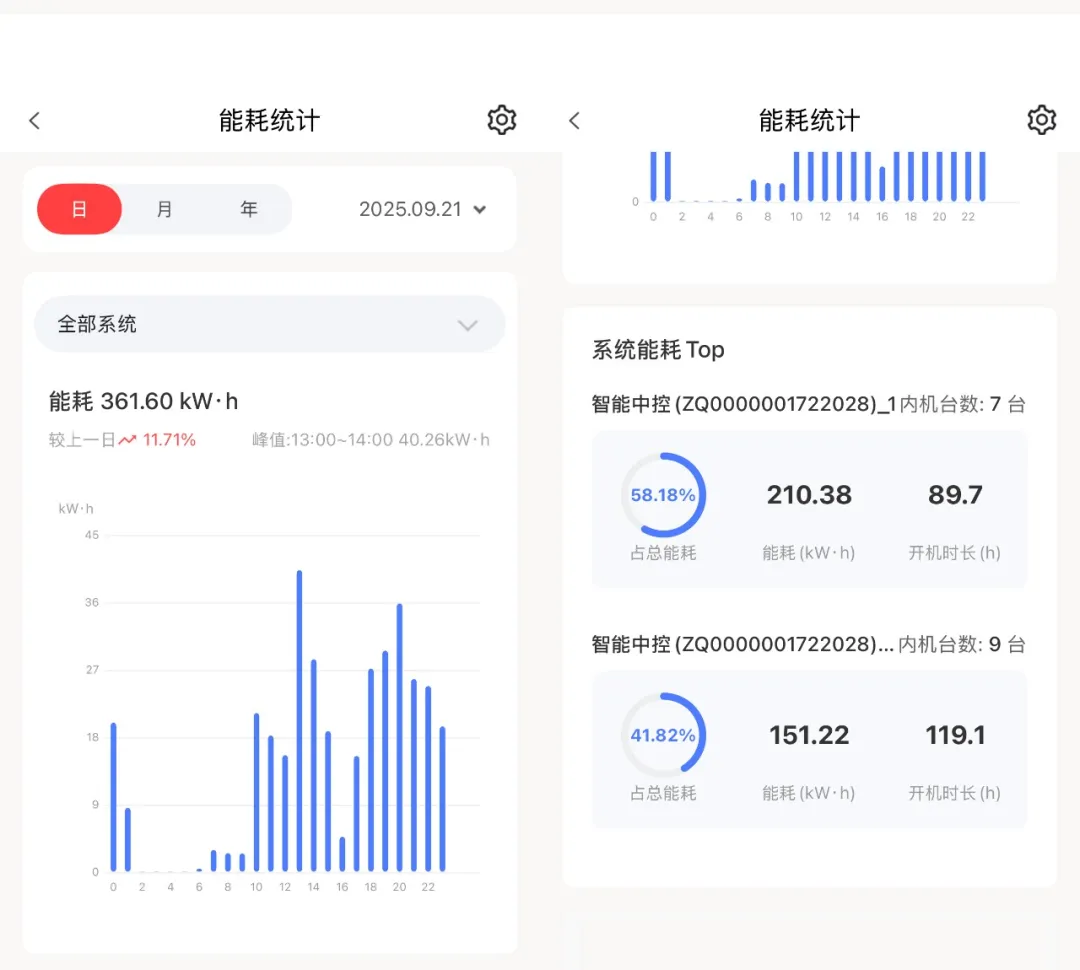The width and height of the screenshot is (1080, 970).
Task: Tap the back arrow on left screen
Action: 34,121
